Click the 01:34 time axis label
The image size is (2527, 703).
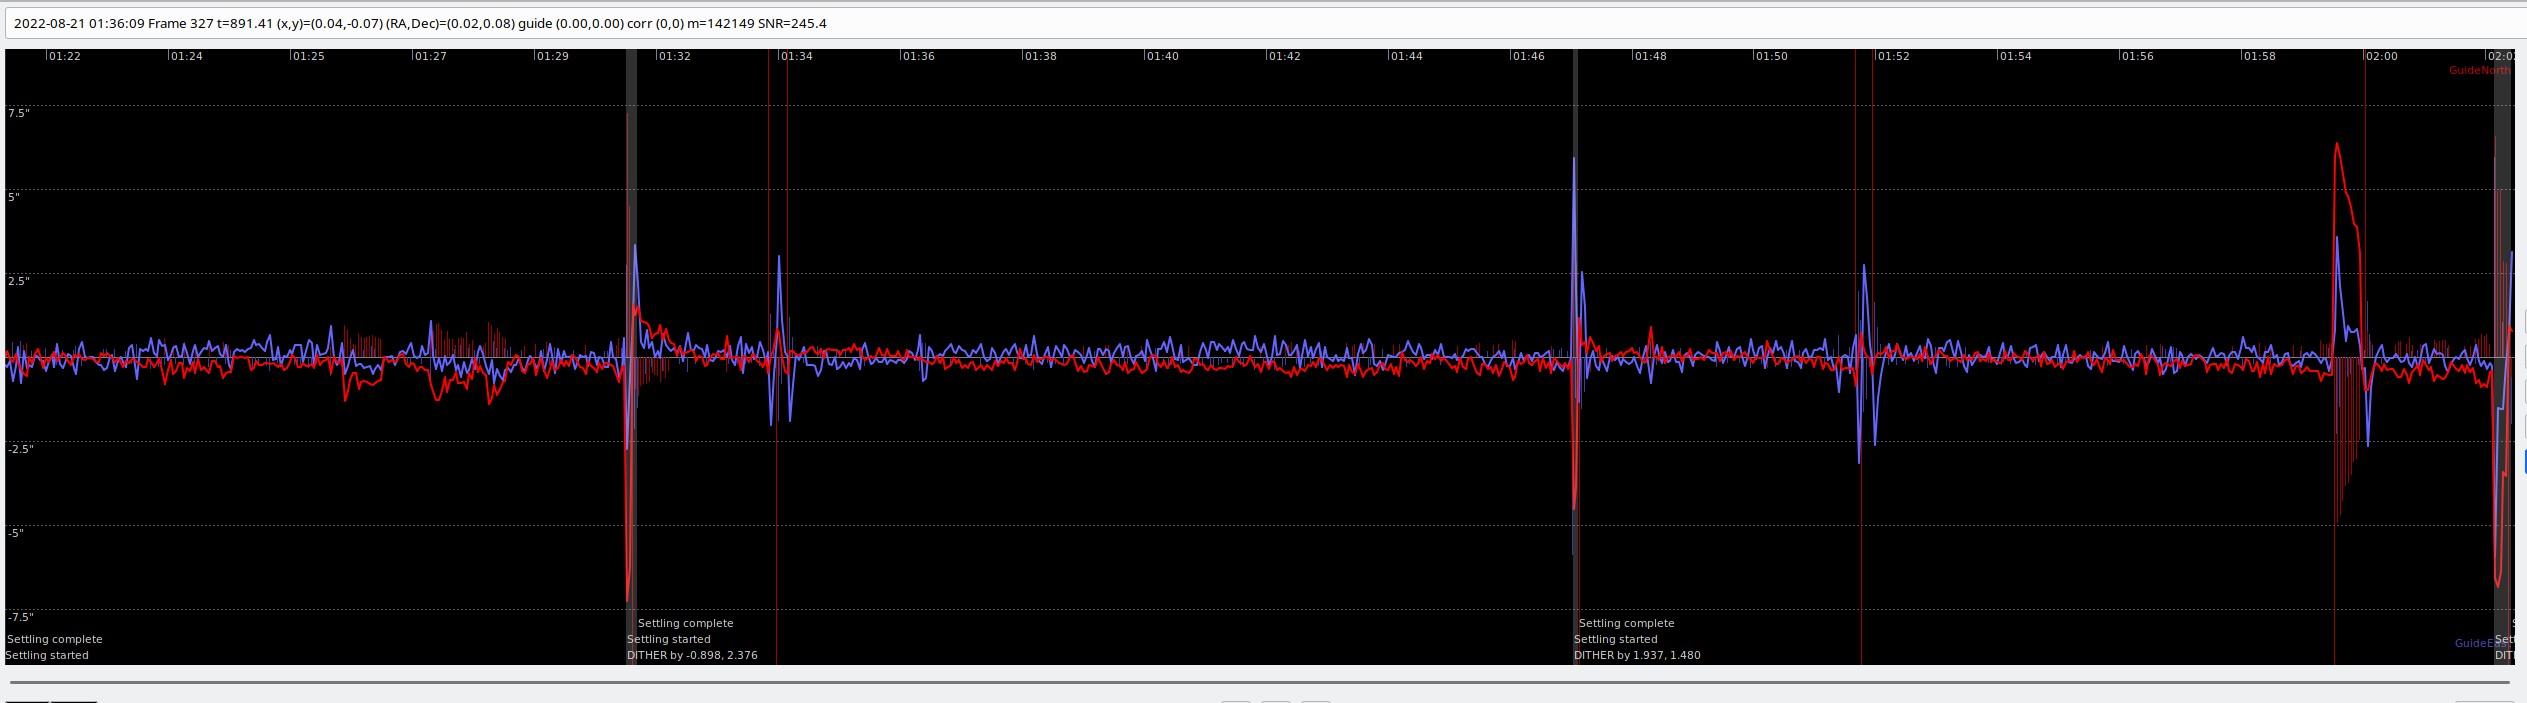797,56
